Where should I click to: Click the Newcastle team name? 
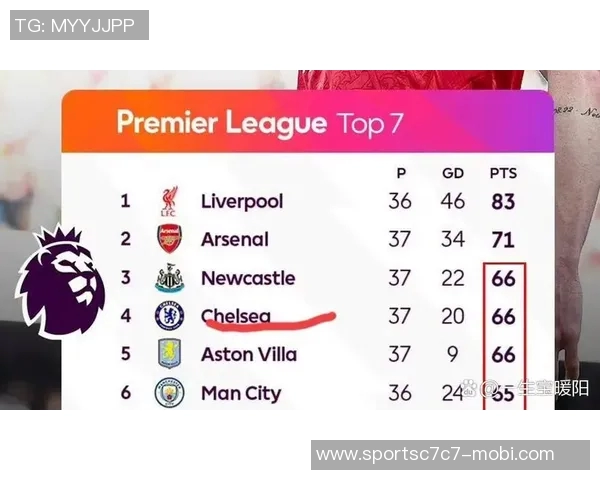pos(248,278)
